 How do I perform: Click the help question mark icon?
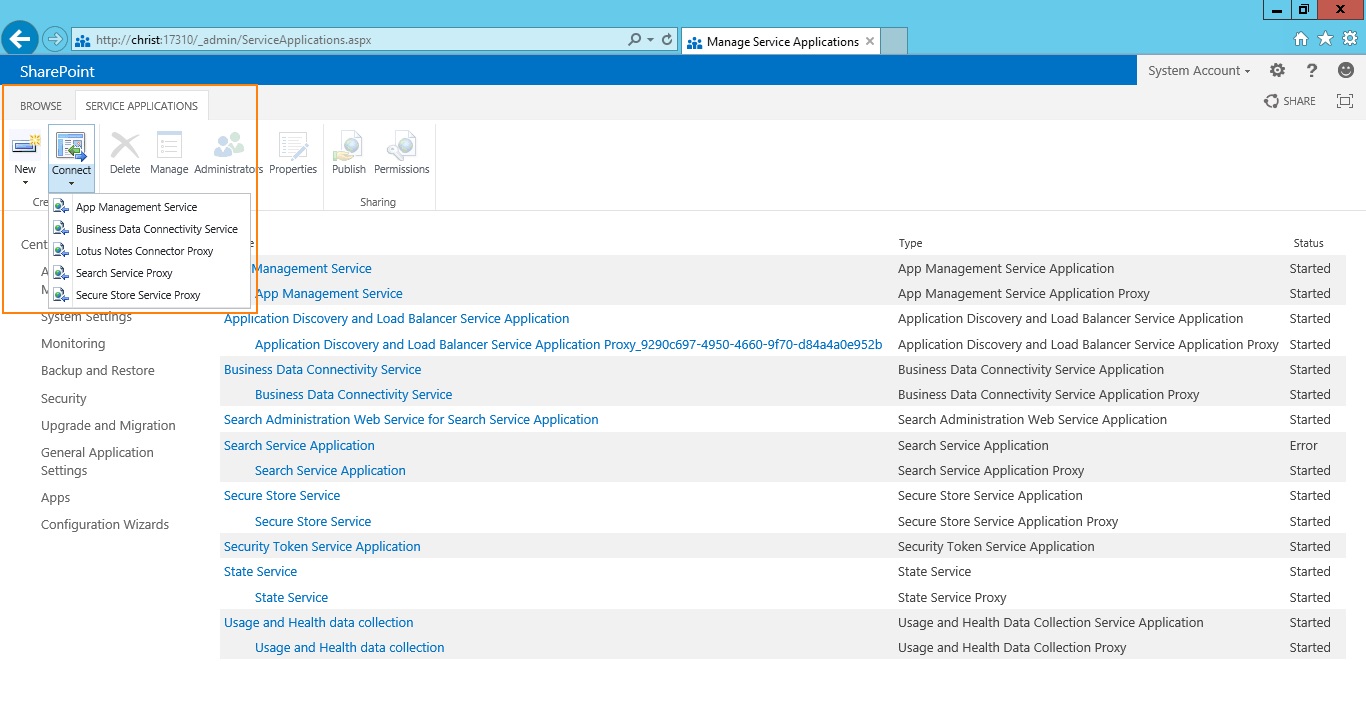tap(1312, 71)
